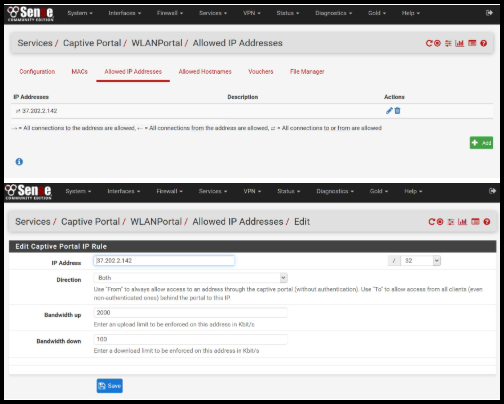The height and width of the screenshot is (404, 504).
Task: Open the Services menu on the Edit page
Action: (x=213, y=191)
